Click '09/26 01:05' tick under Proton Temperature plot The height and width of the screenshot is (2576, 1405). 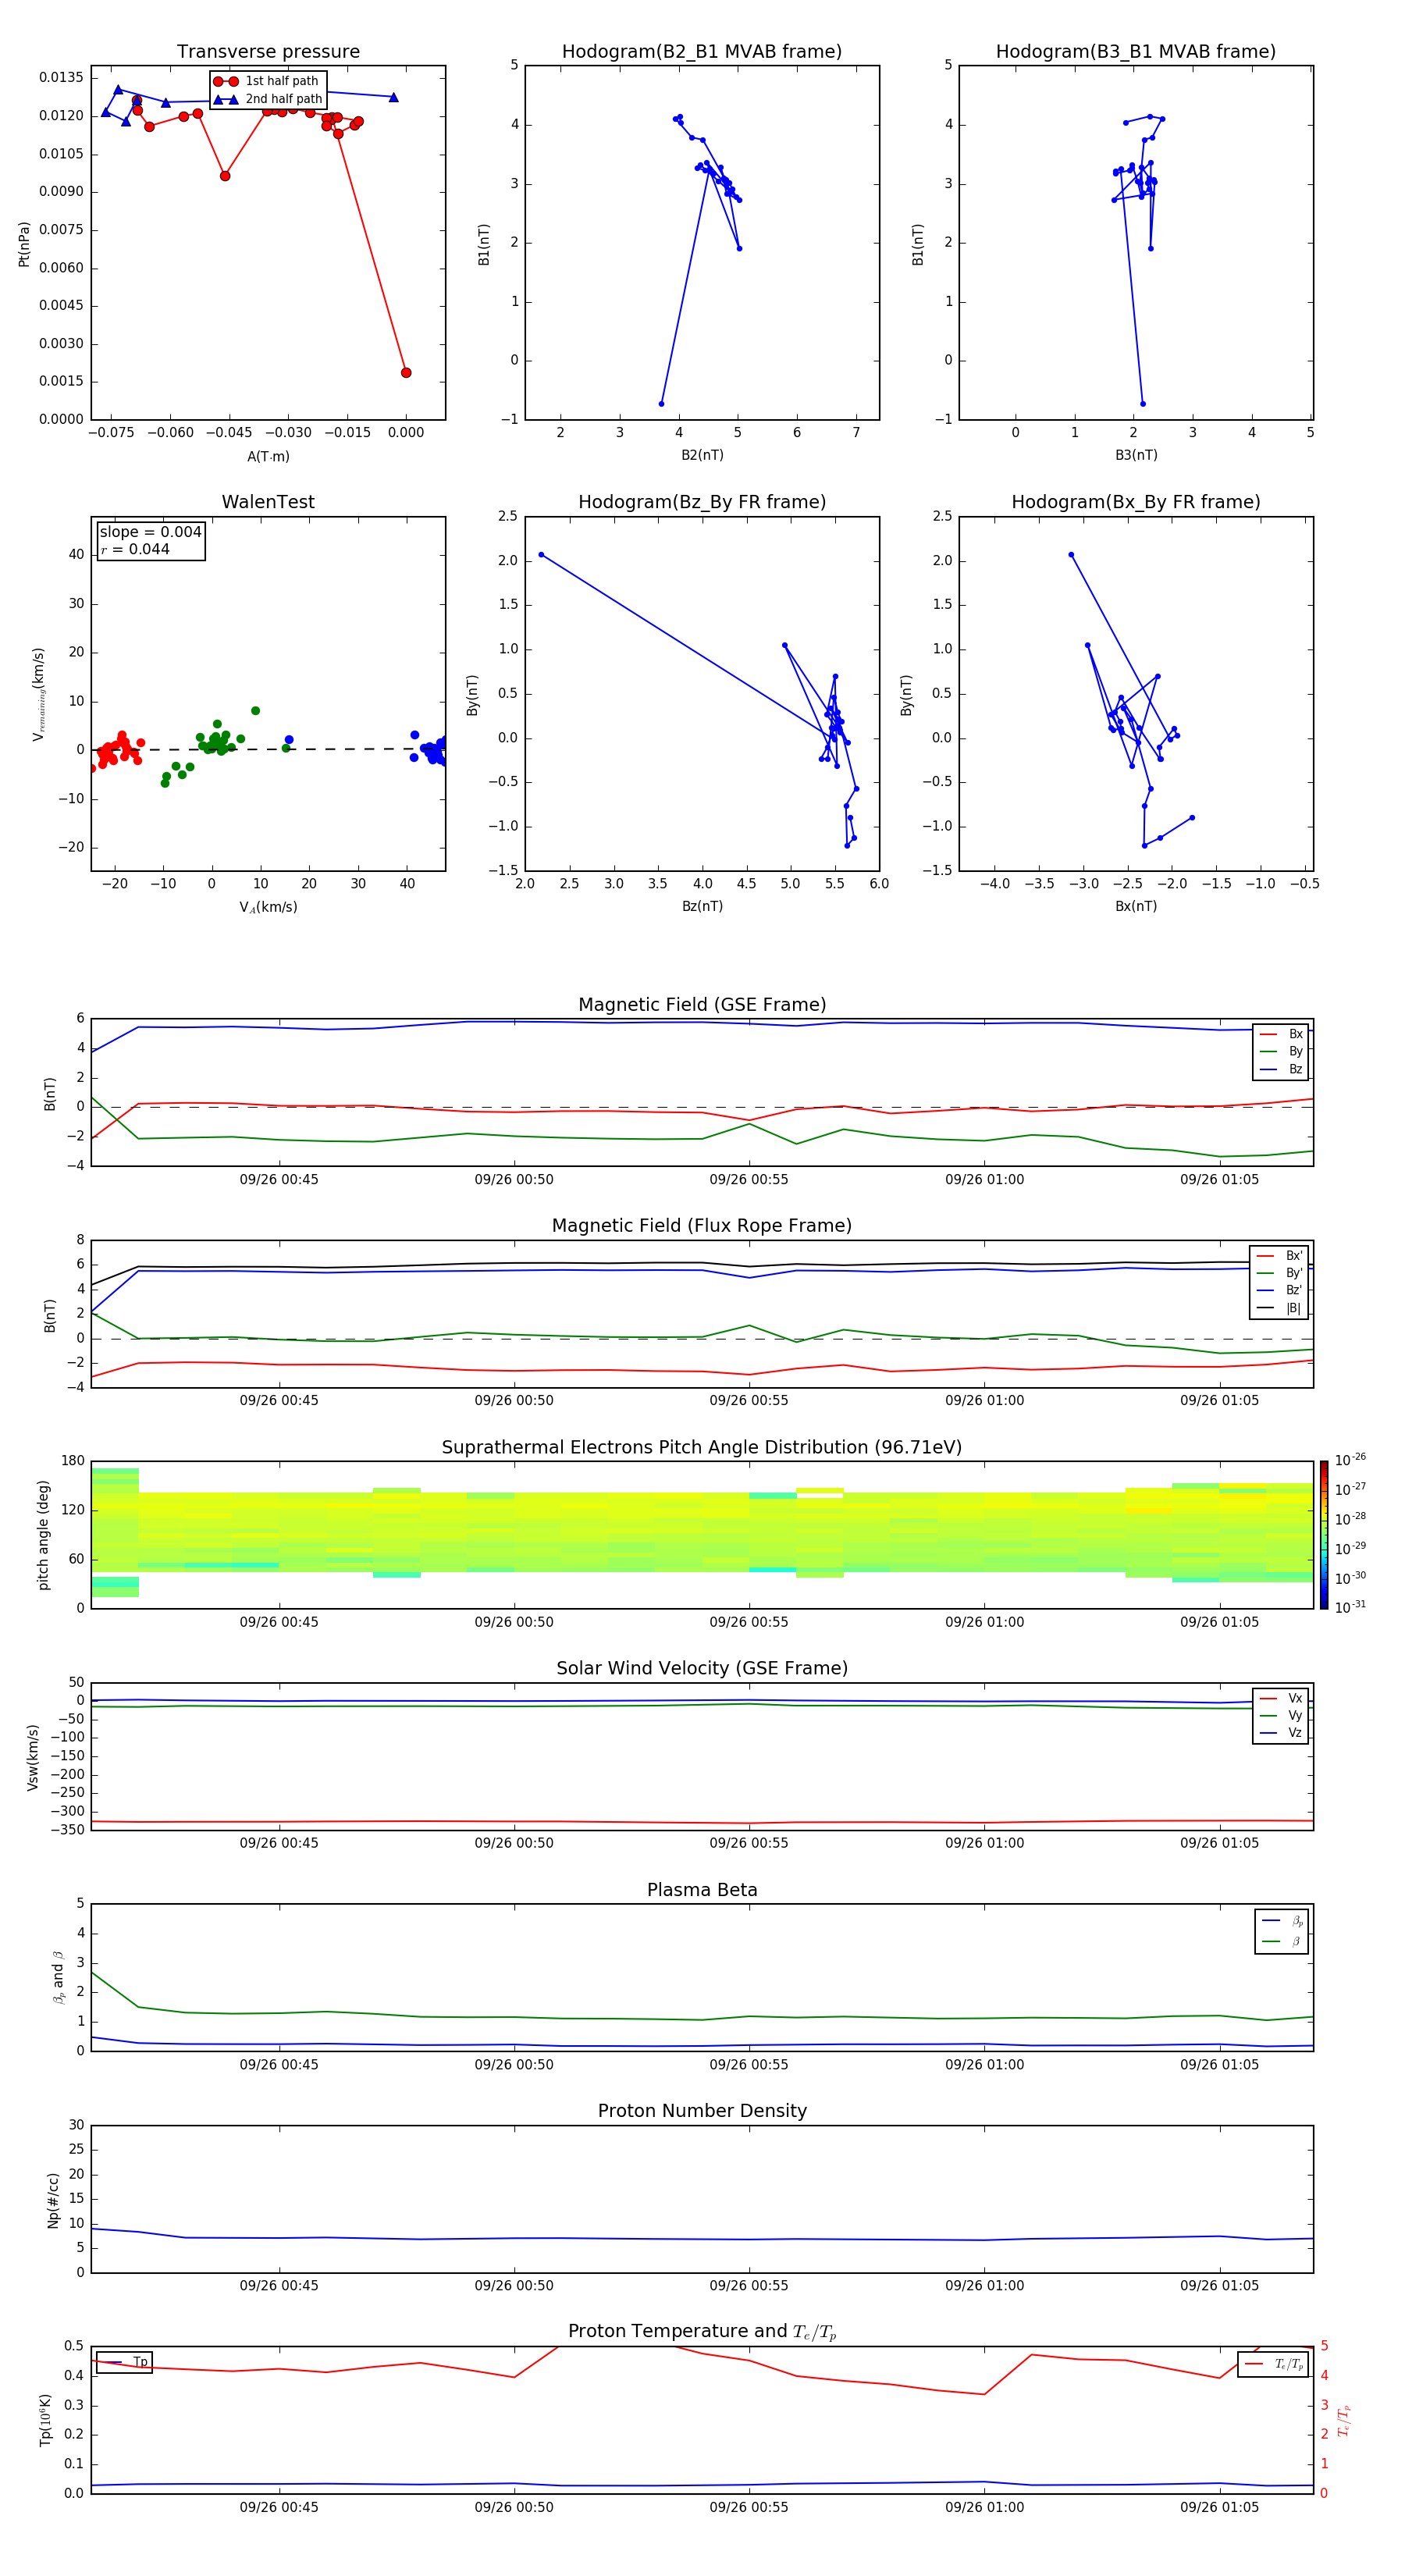pos(1219,2507)
